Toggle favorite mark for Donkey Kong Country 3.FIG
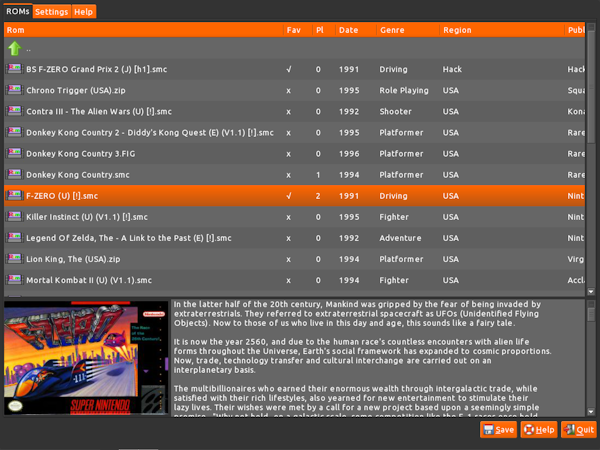 [289, 154]
